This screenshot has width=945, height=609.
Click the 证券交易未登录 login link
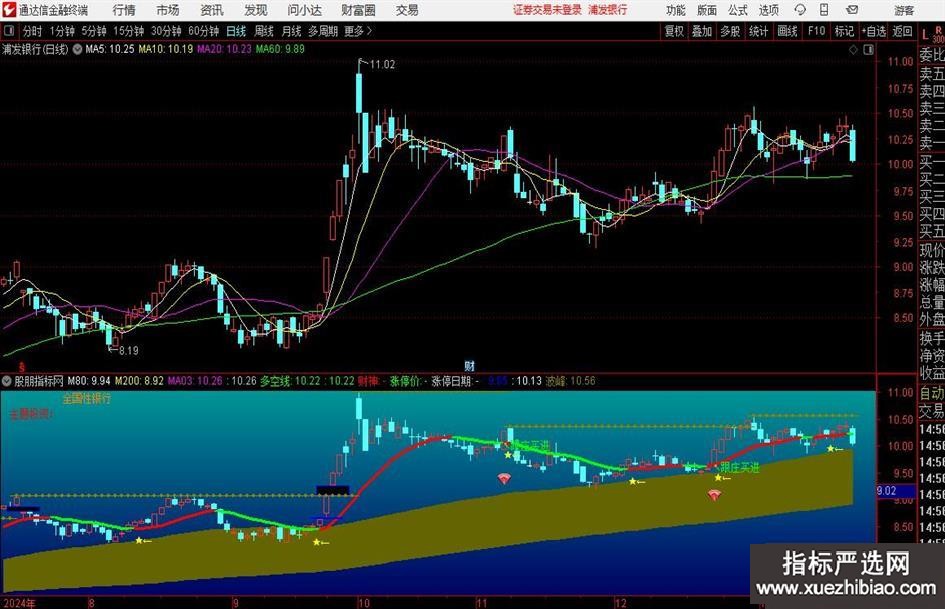[x=547, y=10]
